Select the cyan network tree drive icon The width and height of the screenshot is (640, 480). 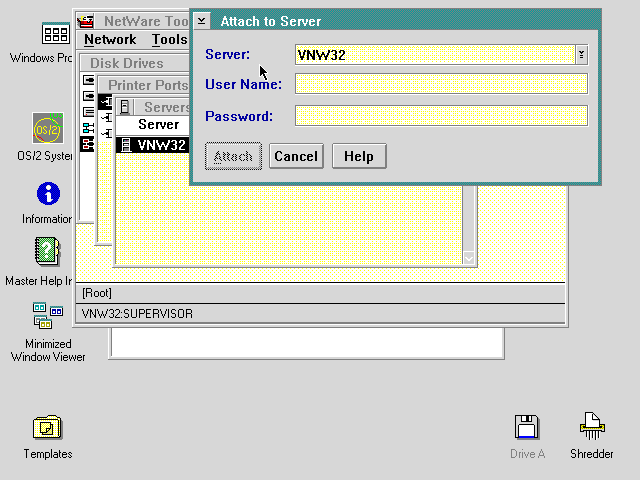[88, 128]
